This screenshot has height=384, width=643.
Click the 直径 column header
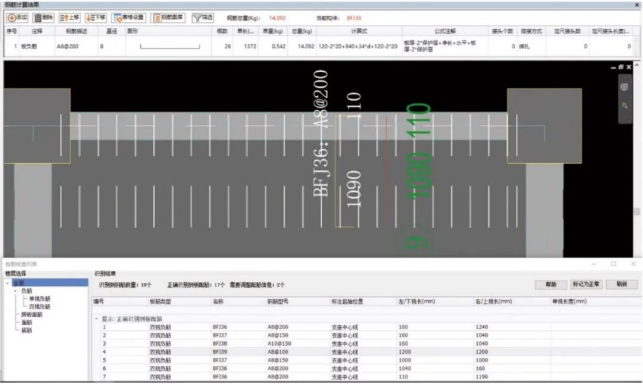(x=112, y=31)
